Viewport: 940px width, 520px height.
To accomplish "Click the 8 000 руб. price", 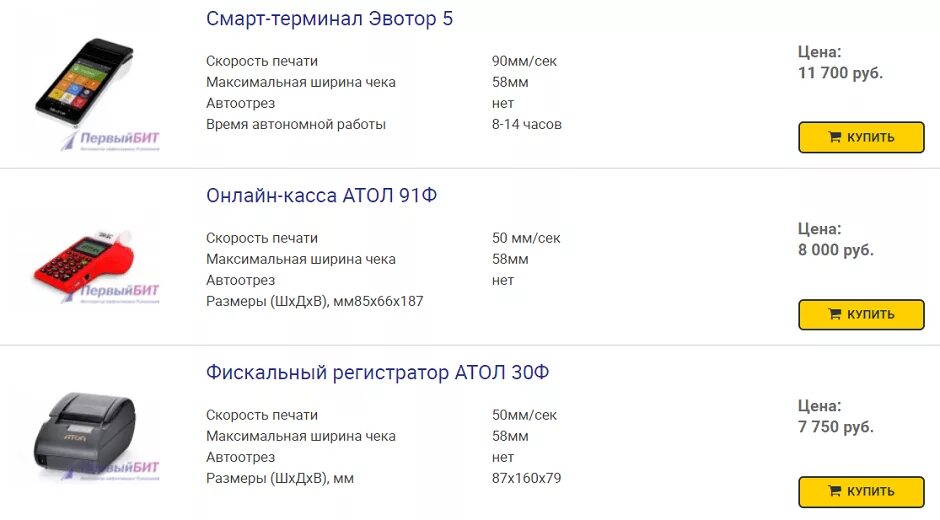I will point(836,250).
